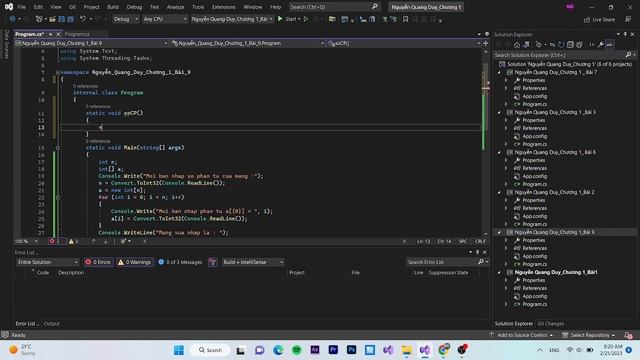This screenshot has width=640, height=360.
Task: Open Entire Solution scope dropdown
Action: pos(48,262)
